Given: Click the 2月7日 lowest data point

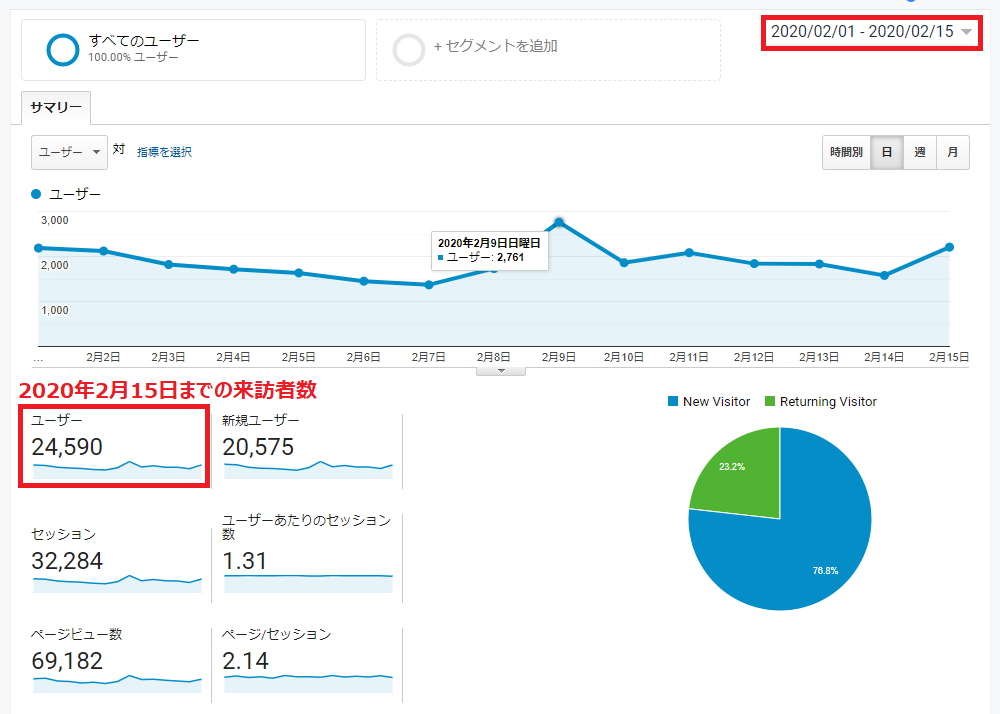Looking at the screenshot, I should point(429,285).
